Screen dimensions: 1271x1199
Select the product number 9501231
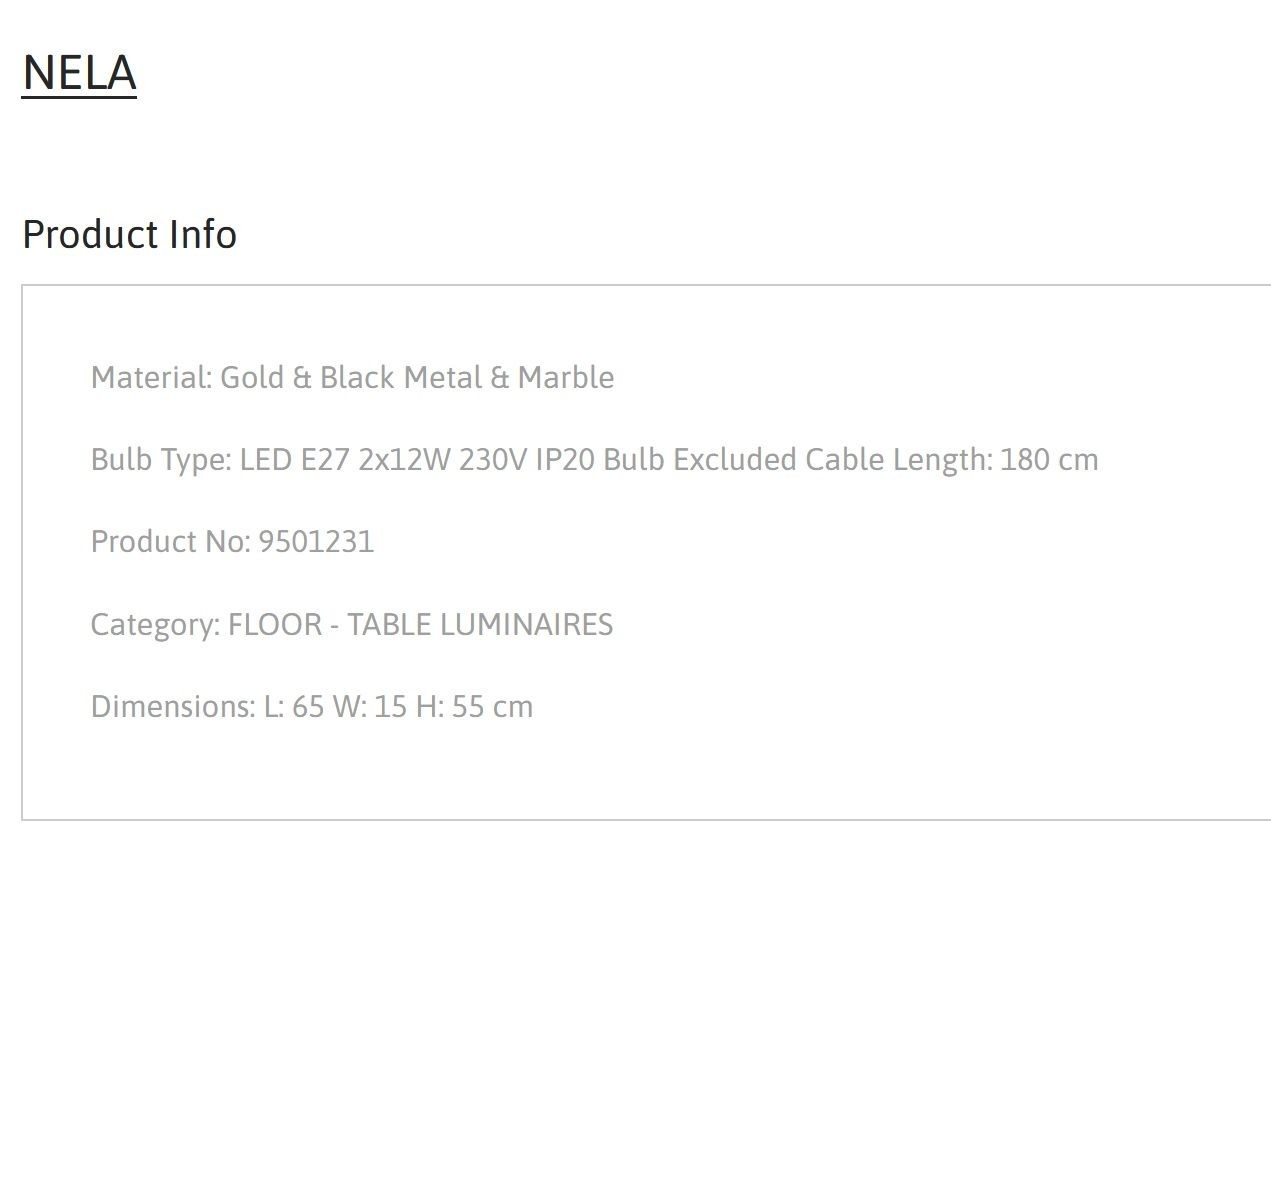pos(316,541)
